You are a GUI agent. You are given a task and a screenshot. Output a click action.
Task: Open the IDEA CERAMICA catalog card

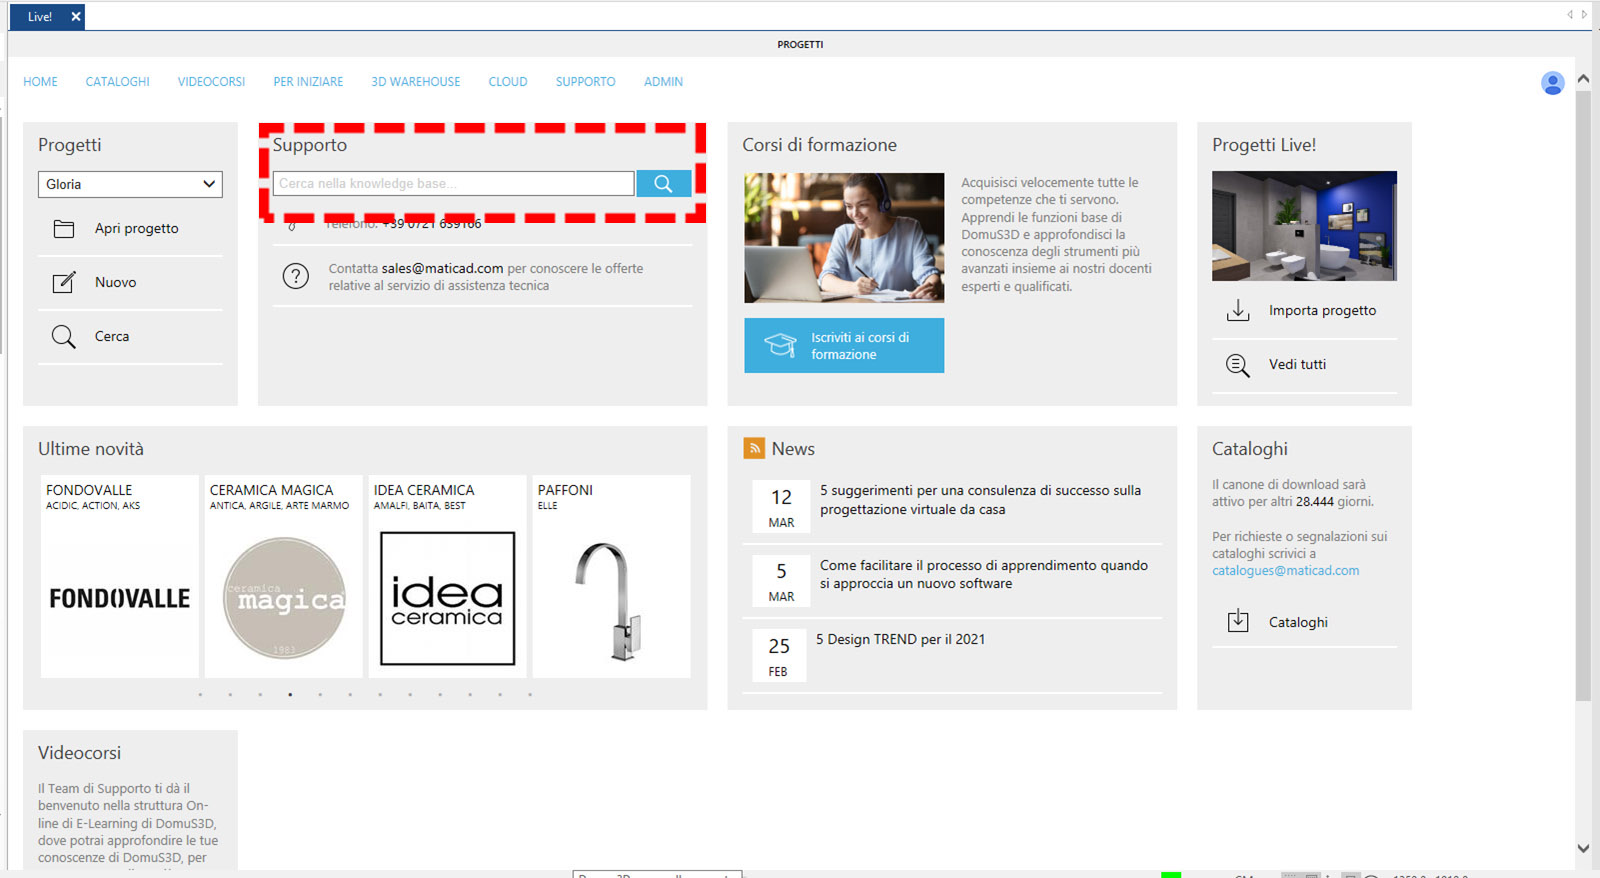(447, 577)
